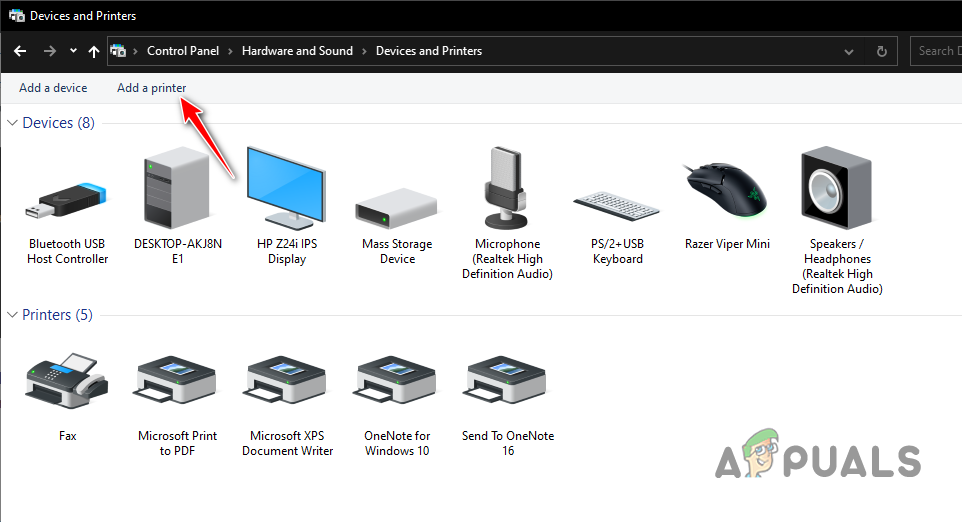The image size is (962, 522).
Task: Navigate to Control Panel breadcrumb
Action: click(x=183, y=51)
